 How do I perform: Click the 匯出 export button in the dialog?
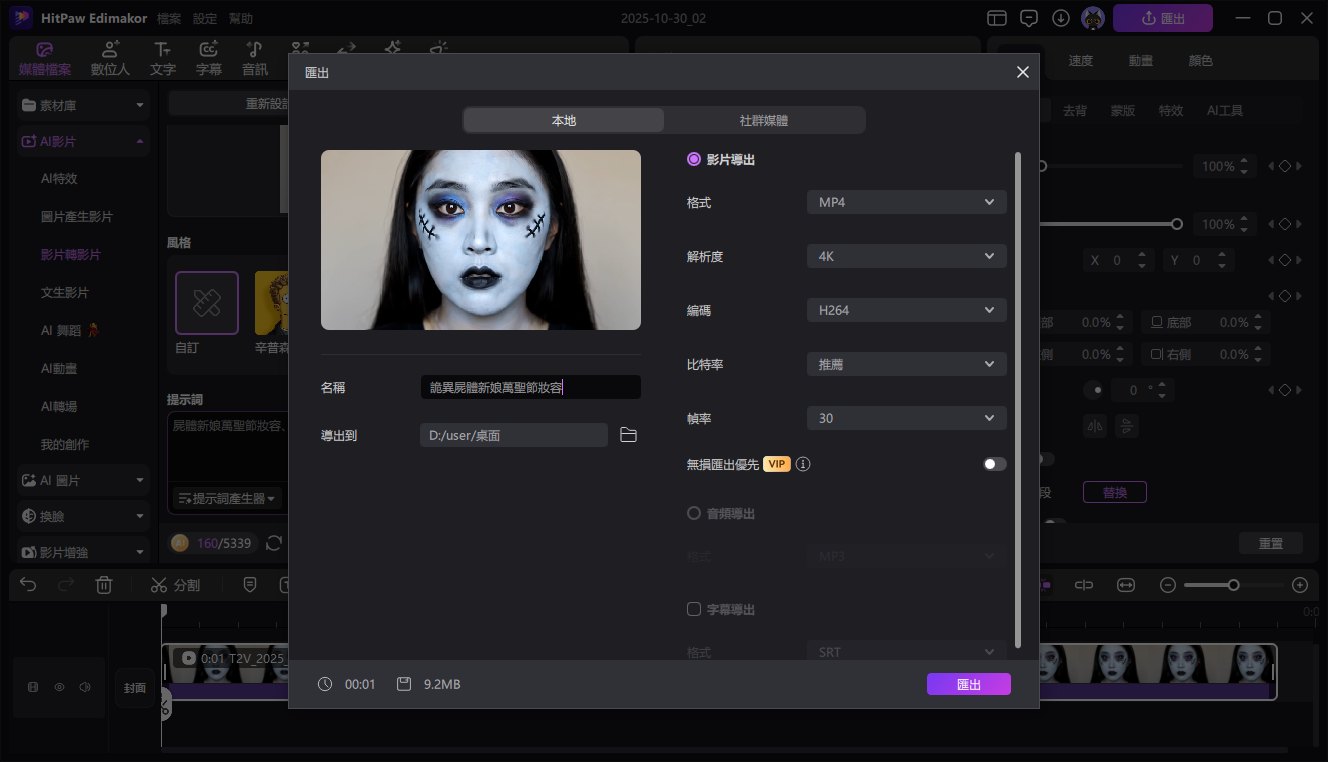point(967,684)
